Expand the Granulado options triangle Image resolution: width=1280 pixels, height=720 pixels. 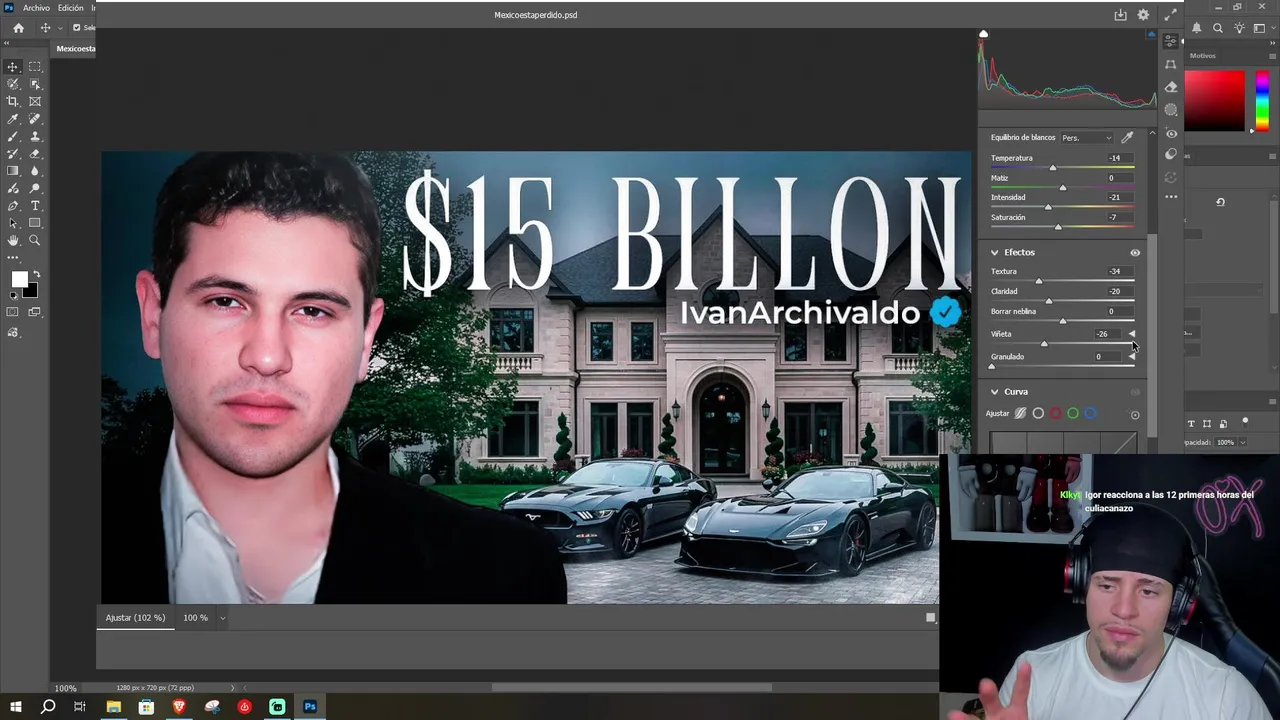1132,357
